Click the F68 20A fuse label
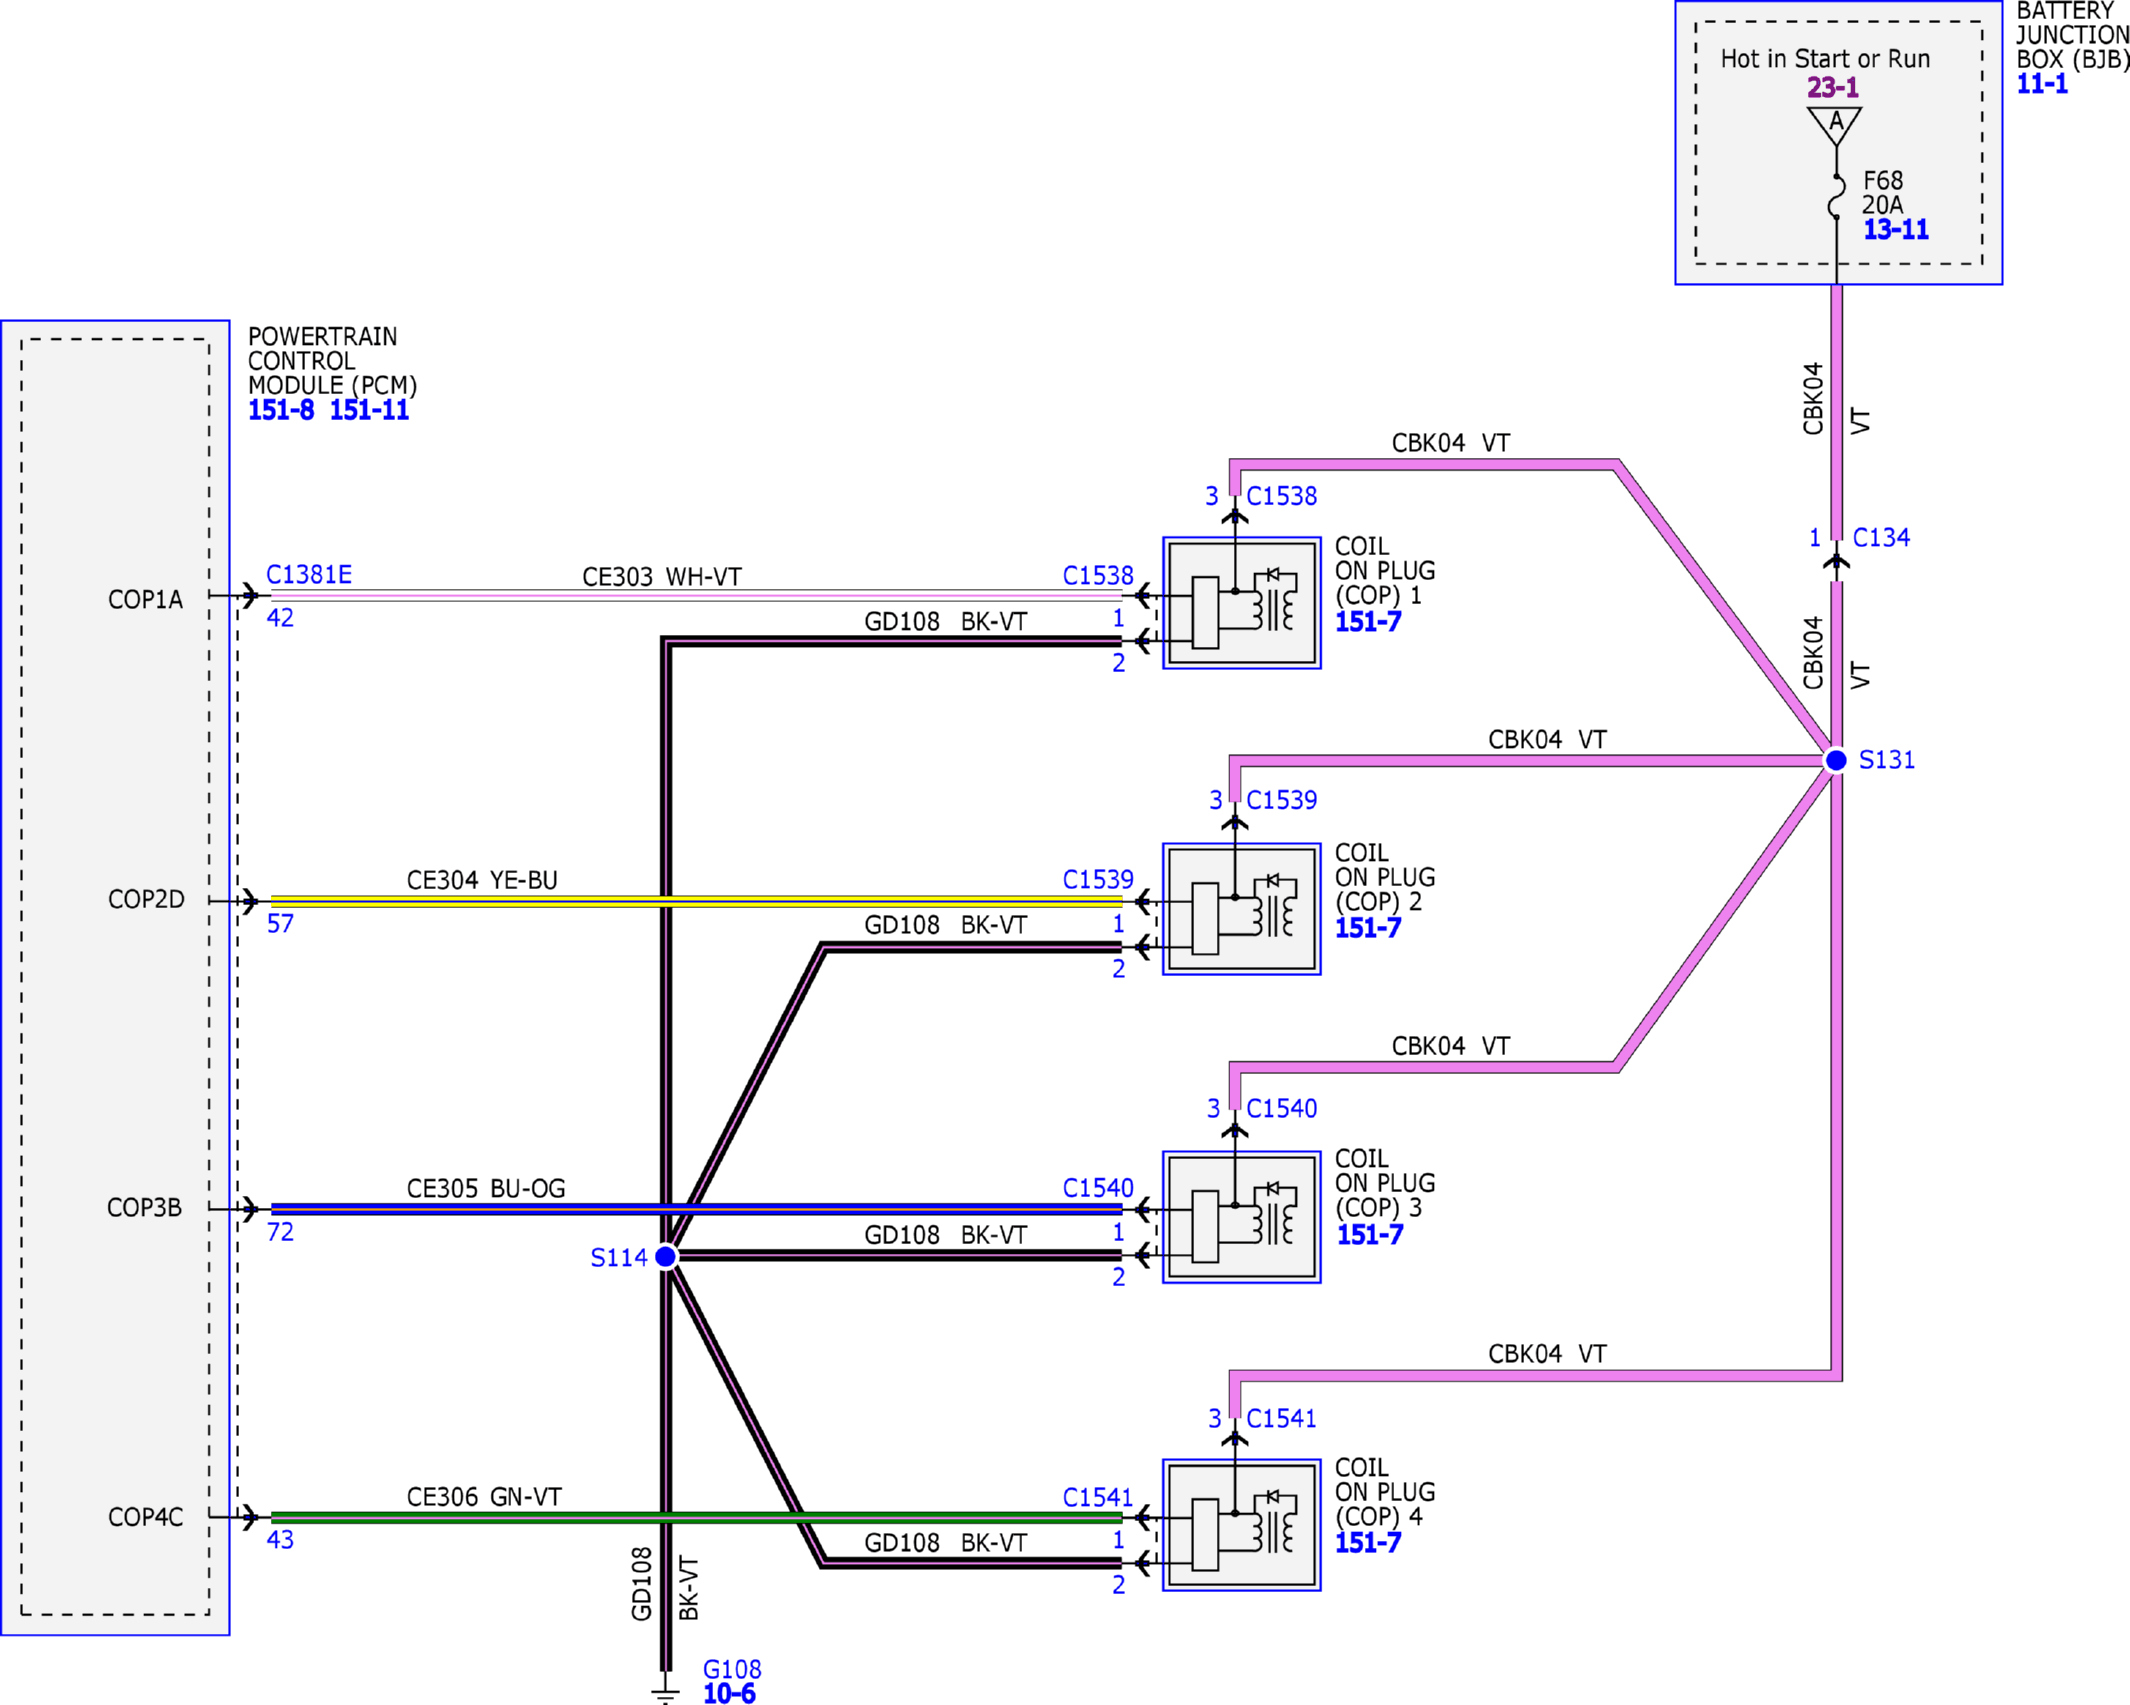This screenshot has height=1705, width=2130. point(1883,193)
